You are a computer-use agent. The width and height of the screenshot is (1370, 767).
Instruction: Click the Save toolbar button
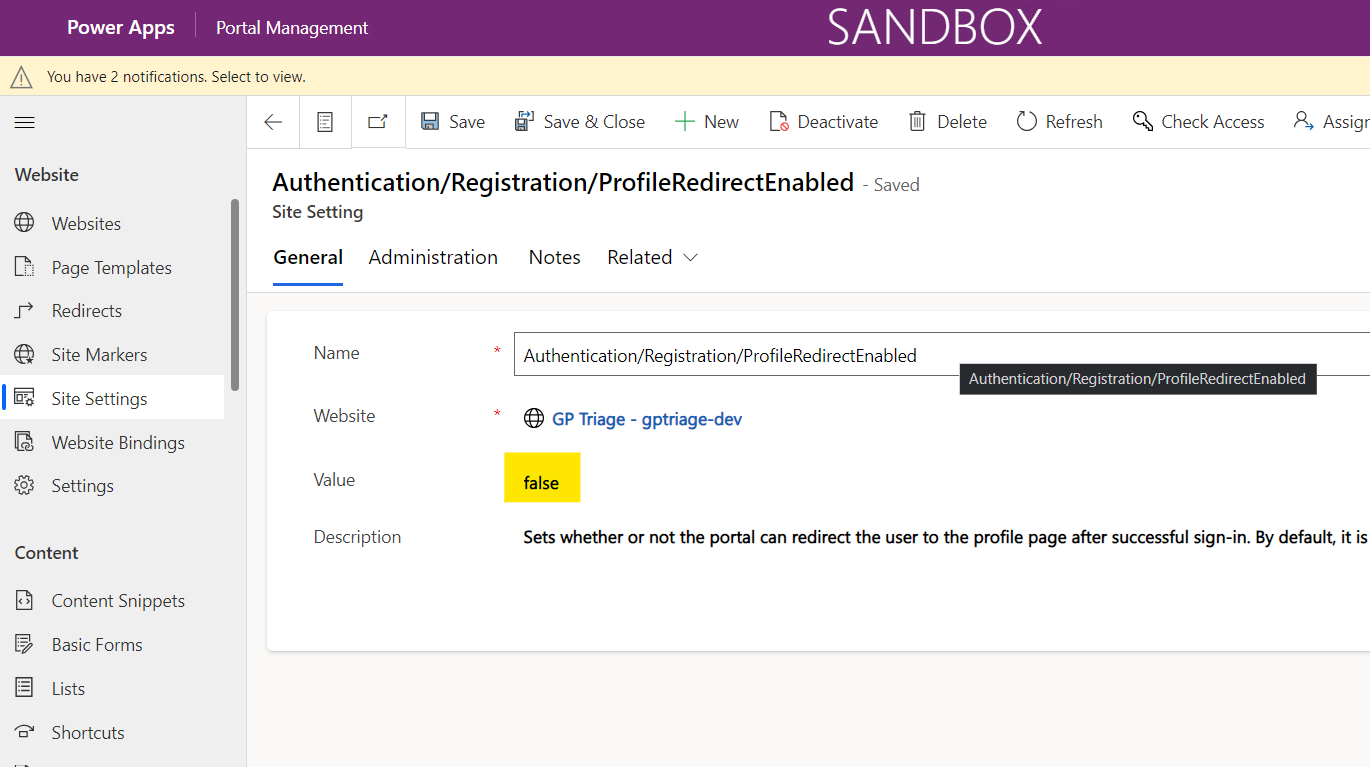[x=453, y=122]
